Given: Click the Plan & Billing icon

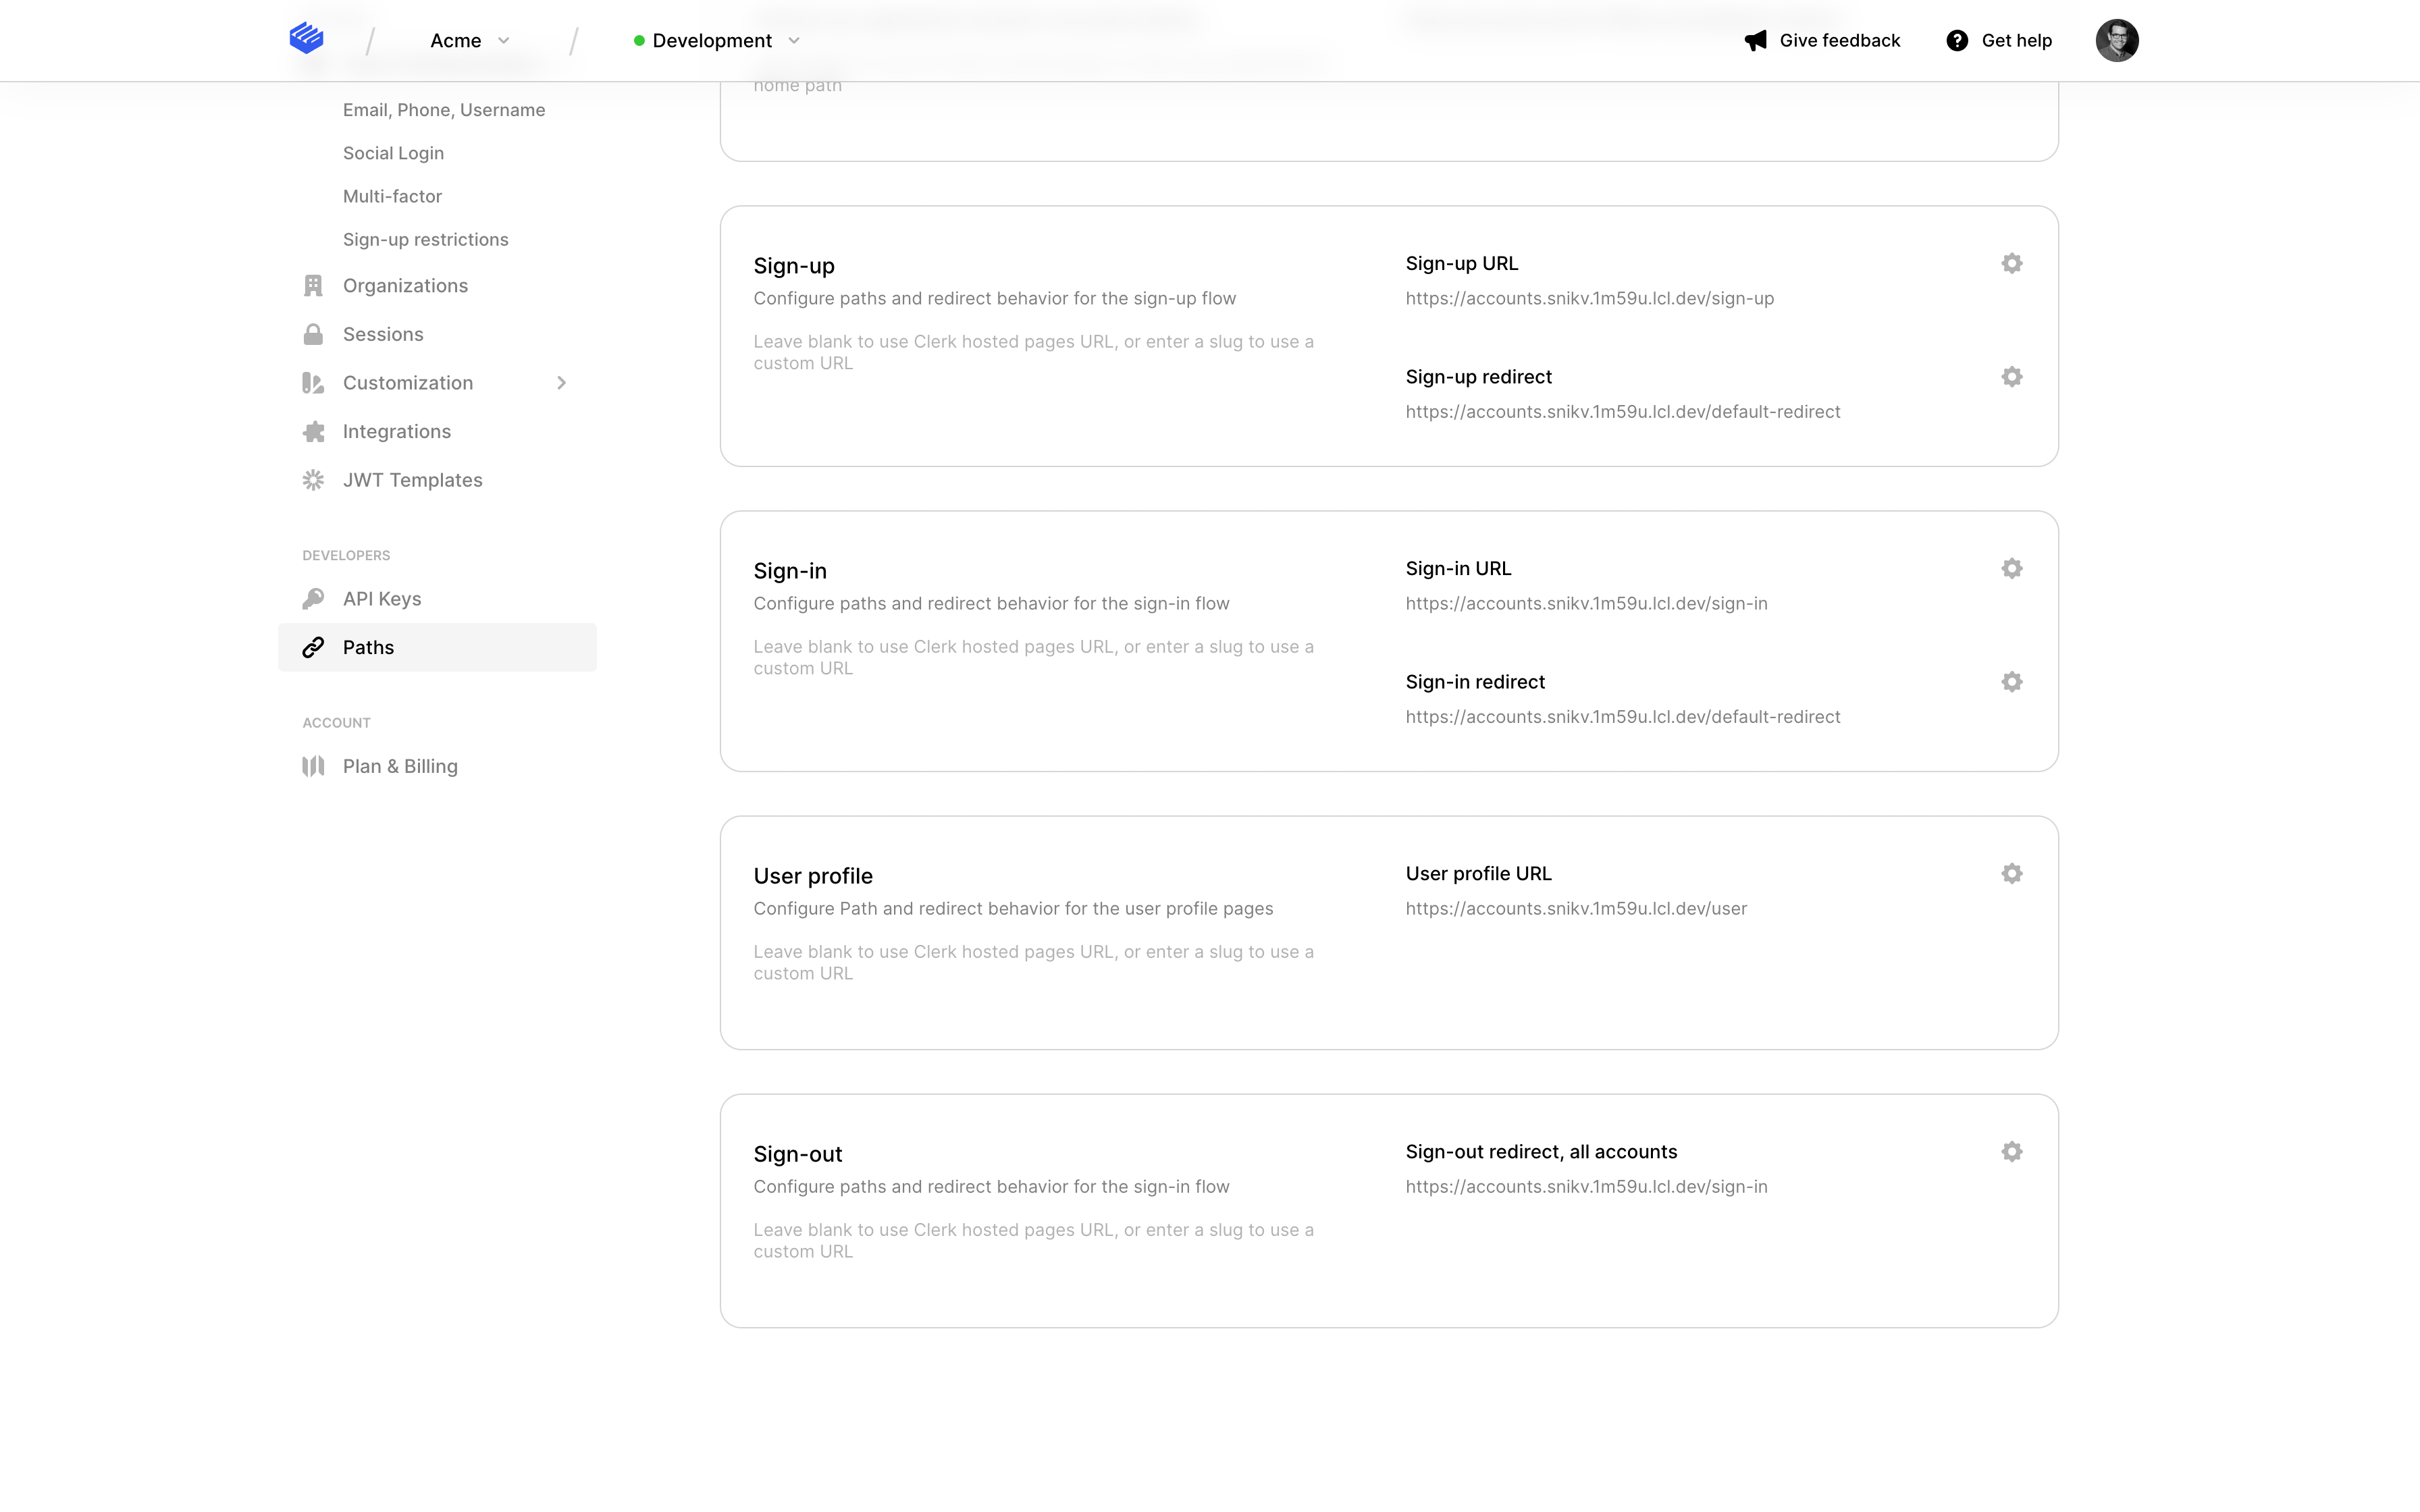Looking at the screenshot, I should tap(313, 766).
